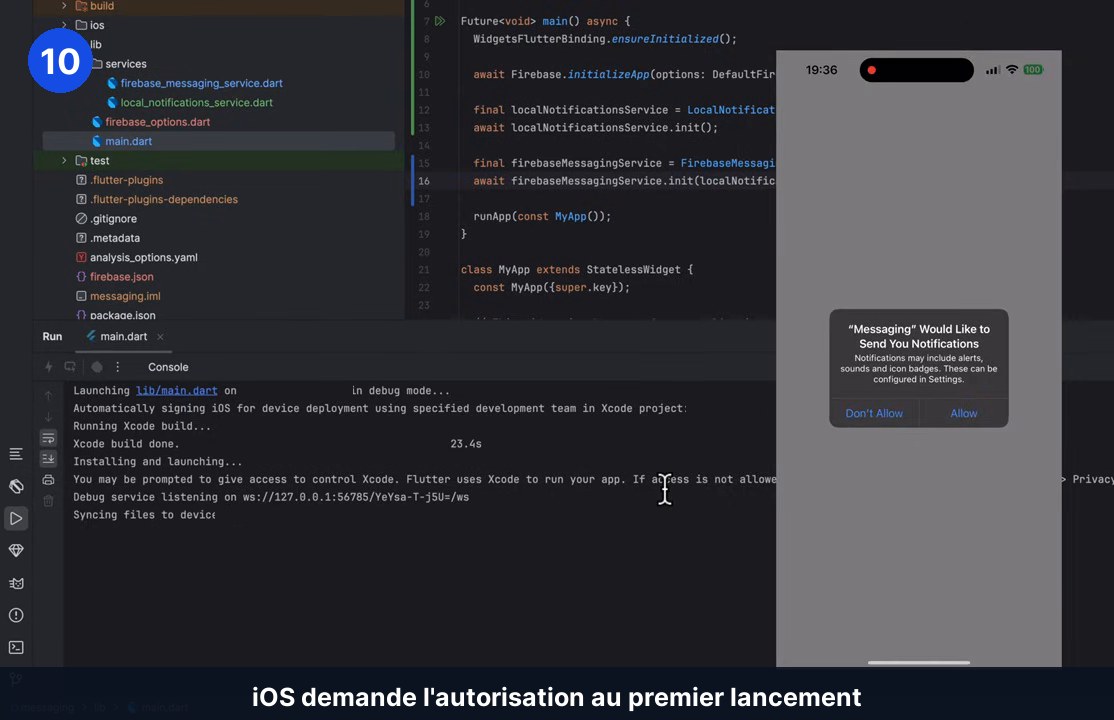
Task: Click 'Installing and launching...' console line
Action: (157, 461)
